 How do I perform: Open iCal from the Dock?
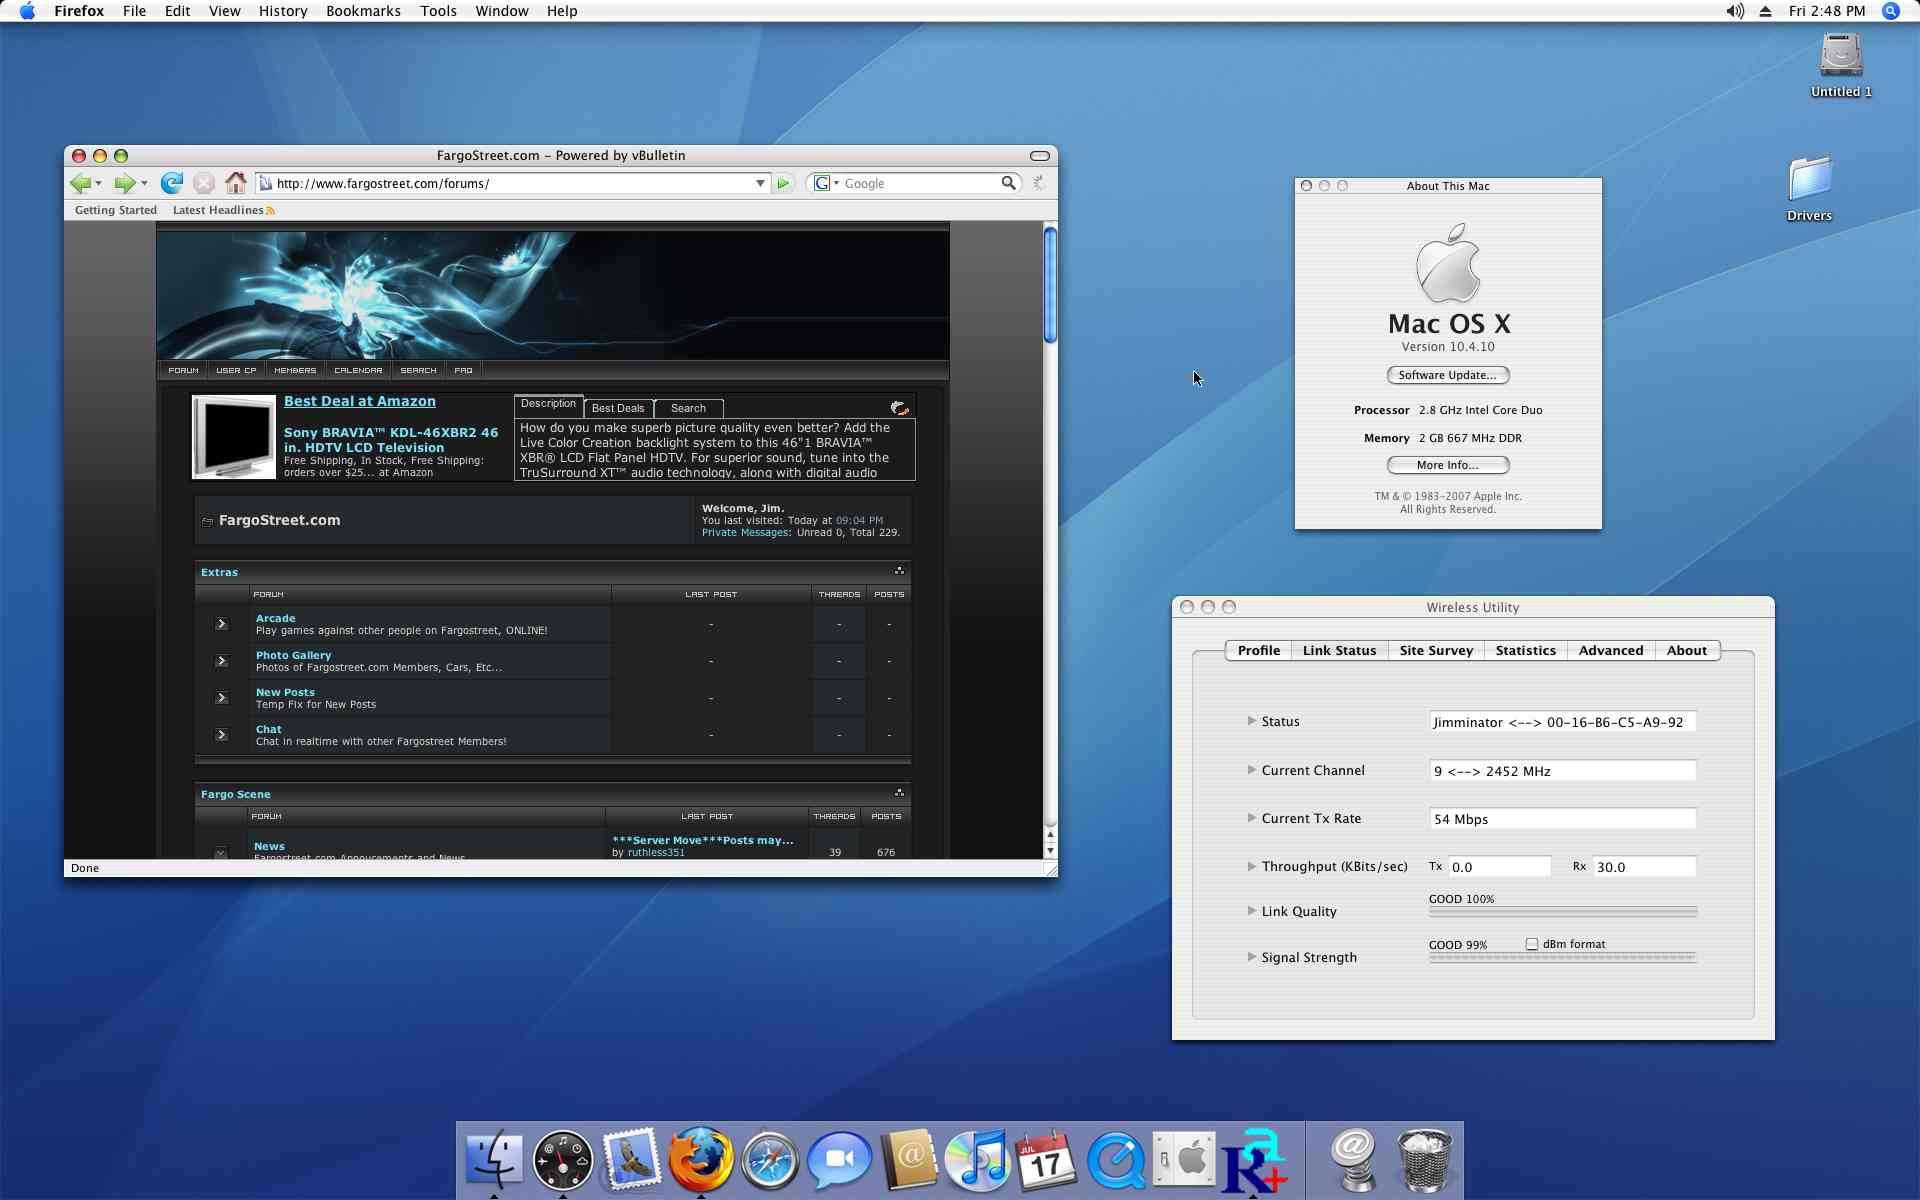pyautogui.click(x=1047, y=1160)
